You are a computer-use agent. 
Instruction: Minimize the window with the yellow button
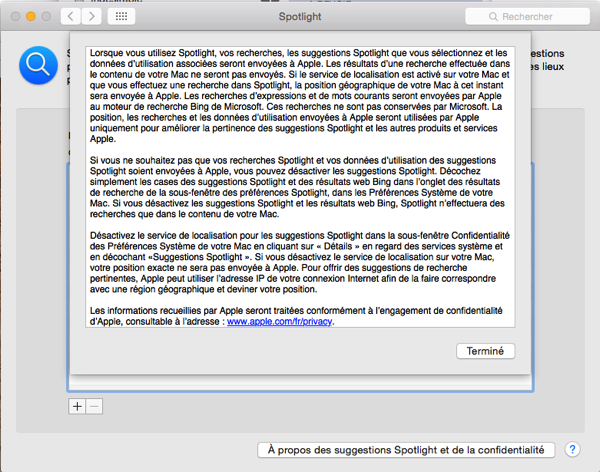30,17
